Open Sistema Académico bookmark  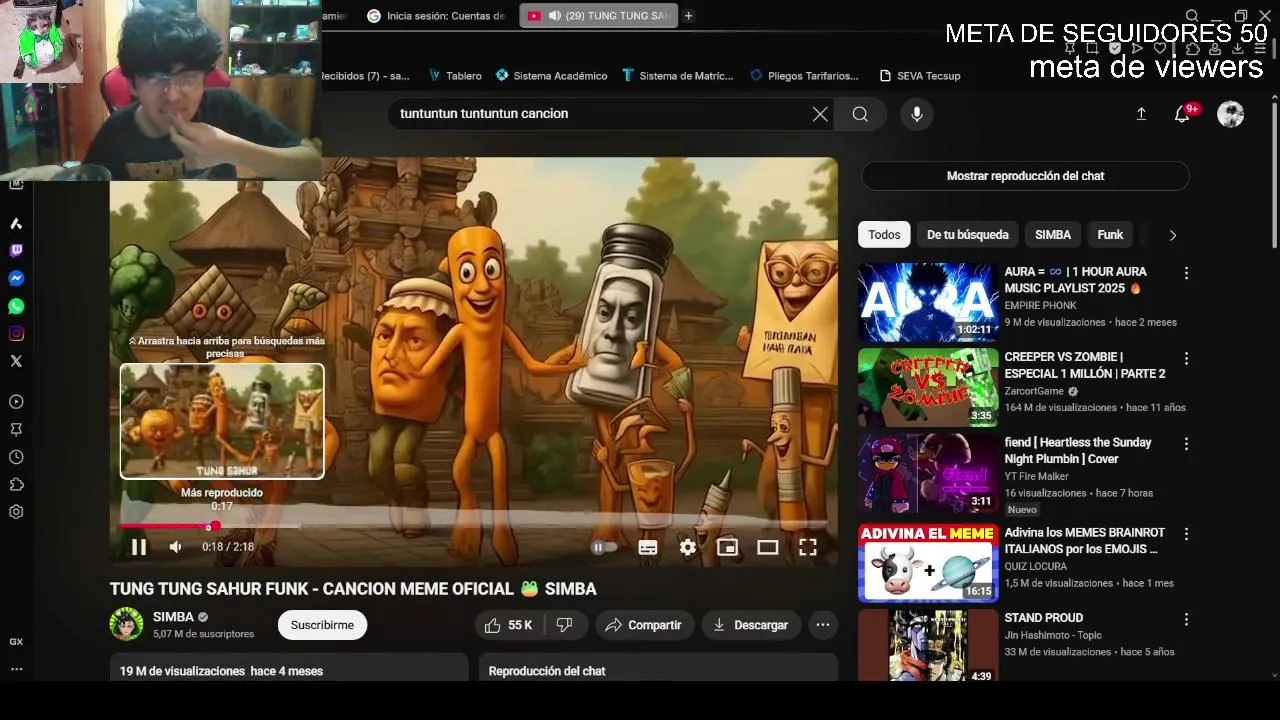[x=551, y=76]
